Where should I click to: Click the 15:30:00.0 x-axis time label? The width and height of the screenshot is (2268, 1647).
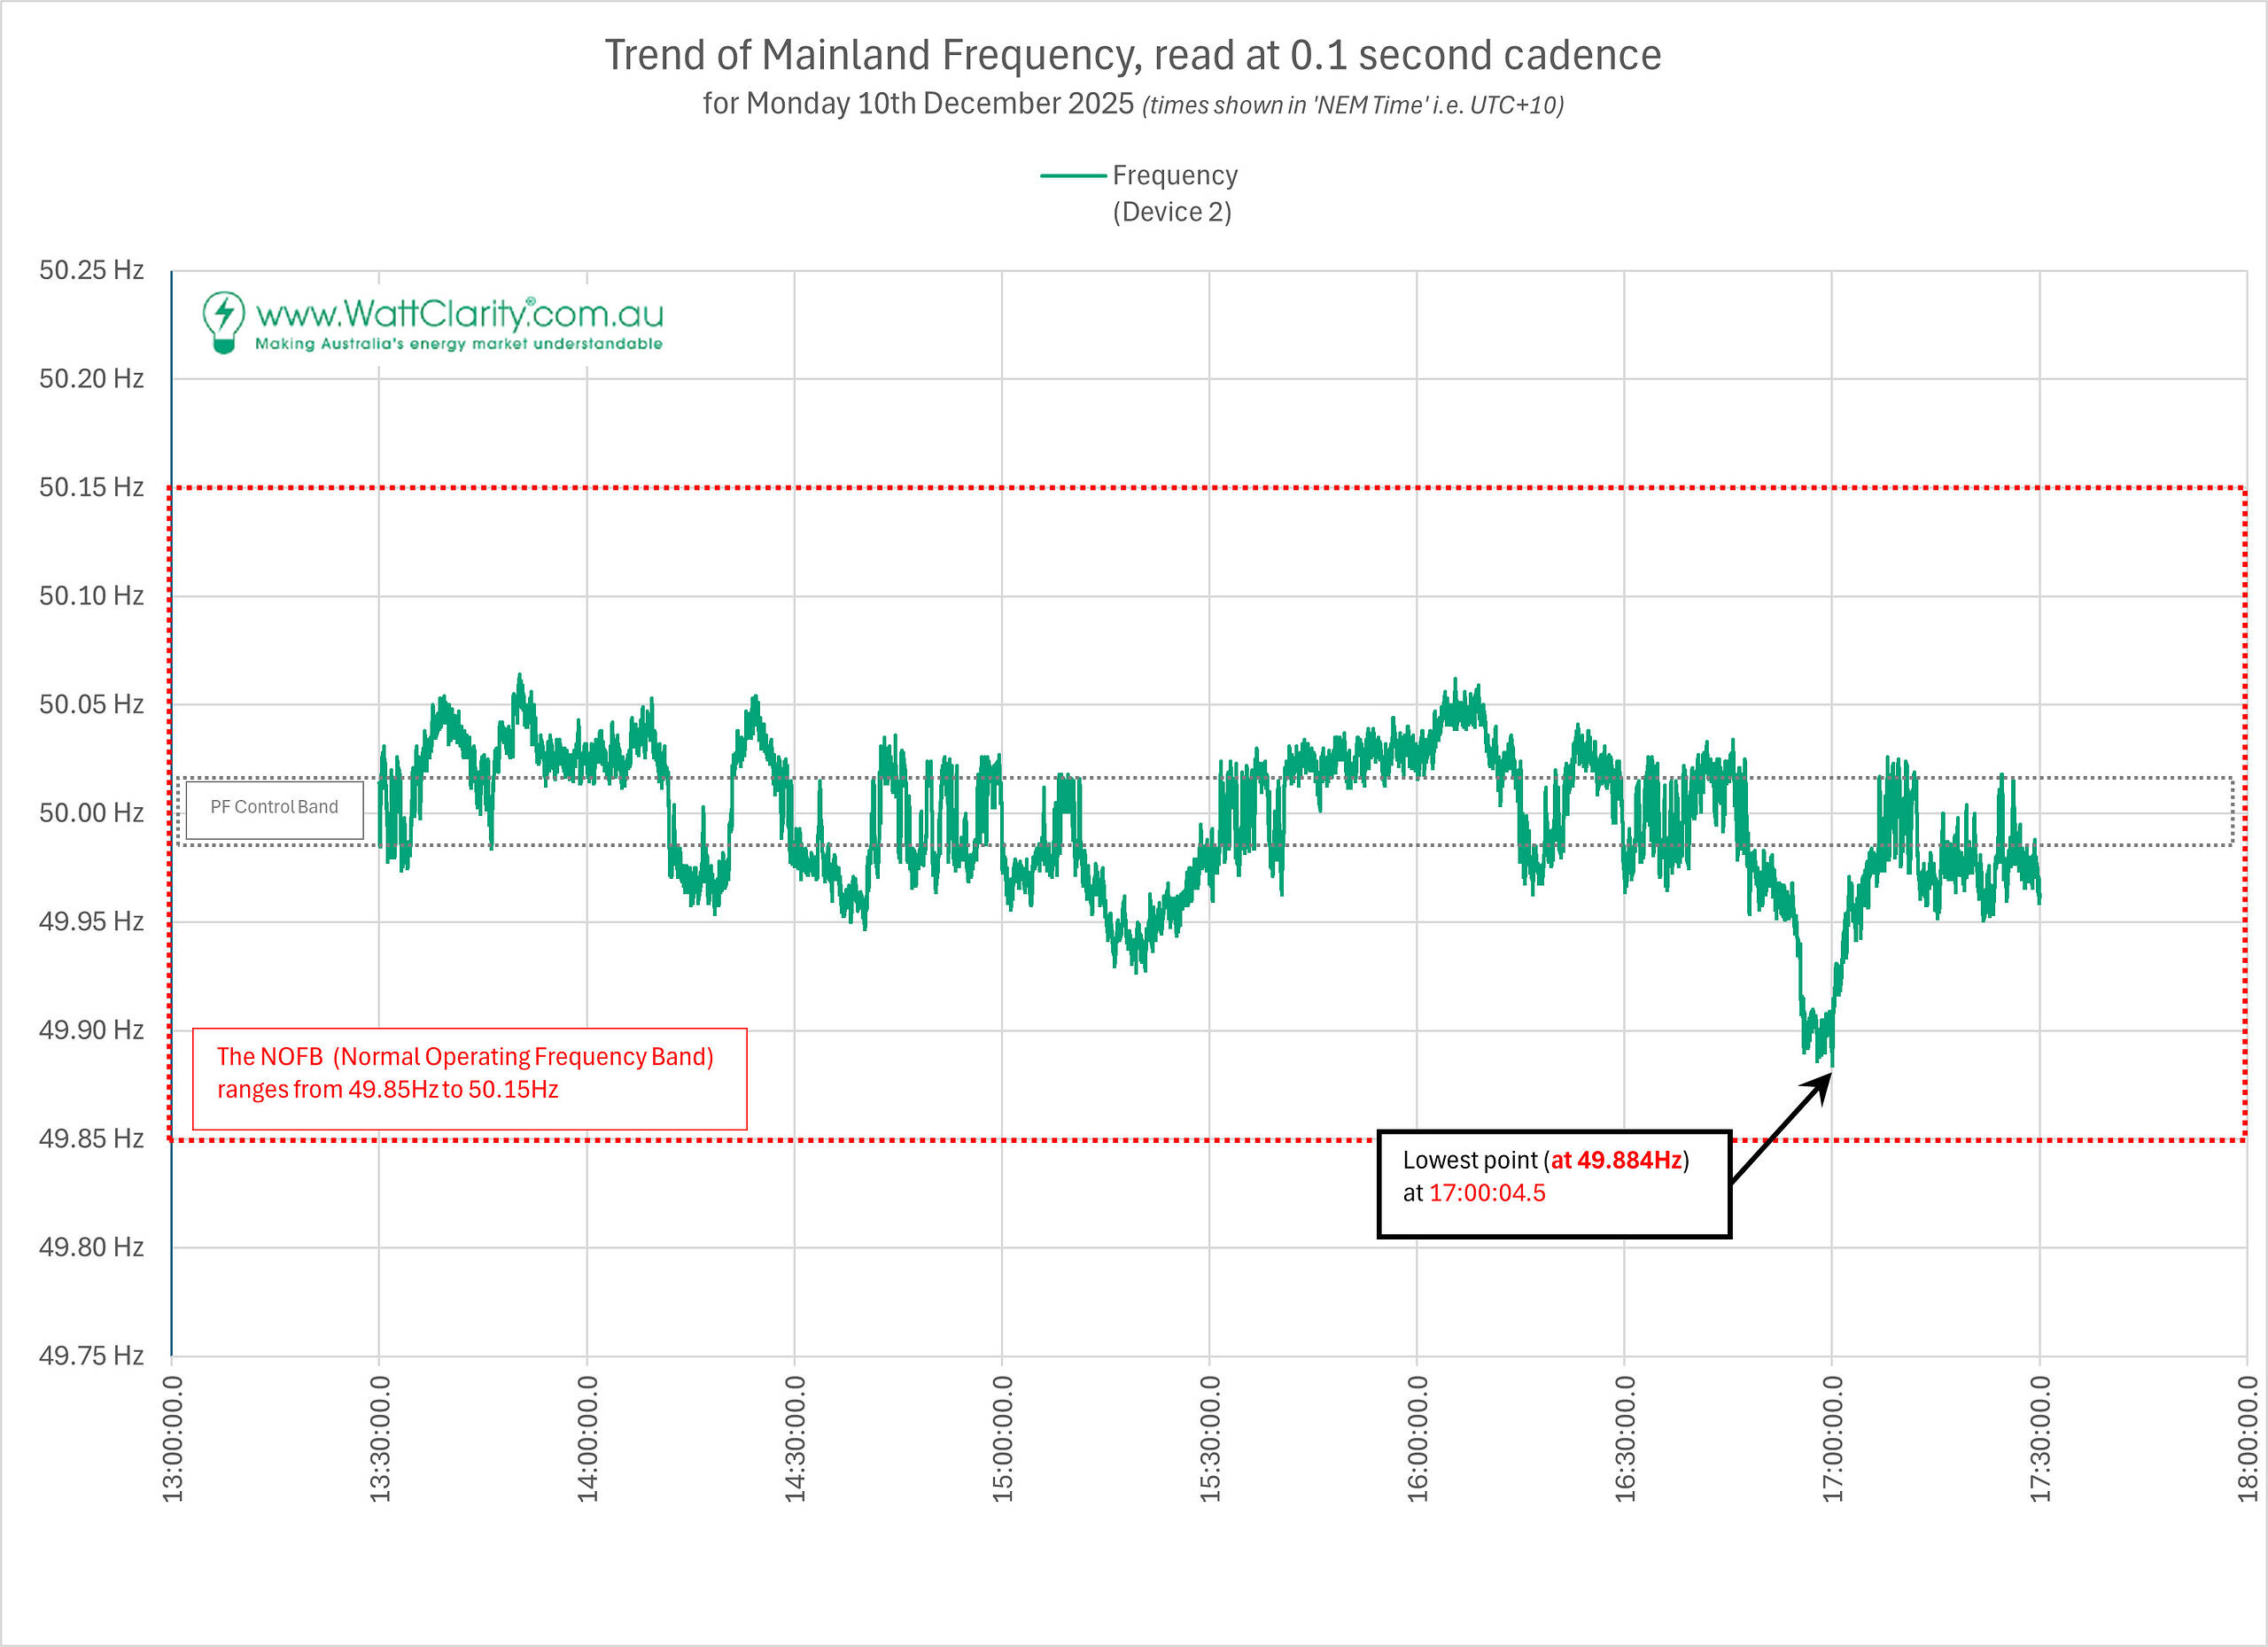coord(1210,1438)
